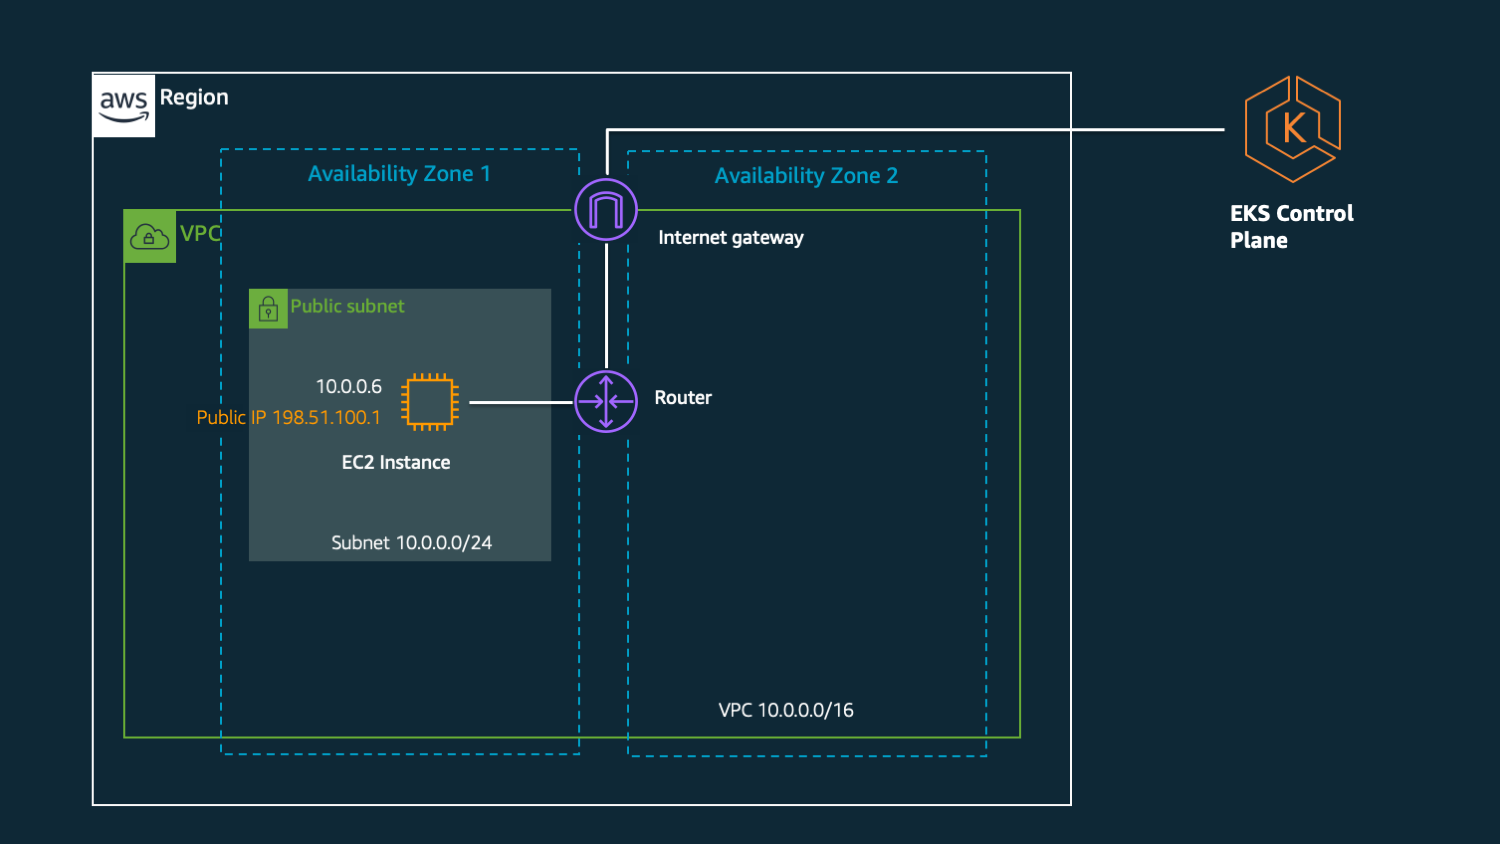Click the Public subnet padlock icon

pyautogui.click(x=268, y=309)
